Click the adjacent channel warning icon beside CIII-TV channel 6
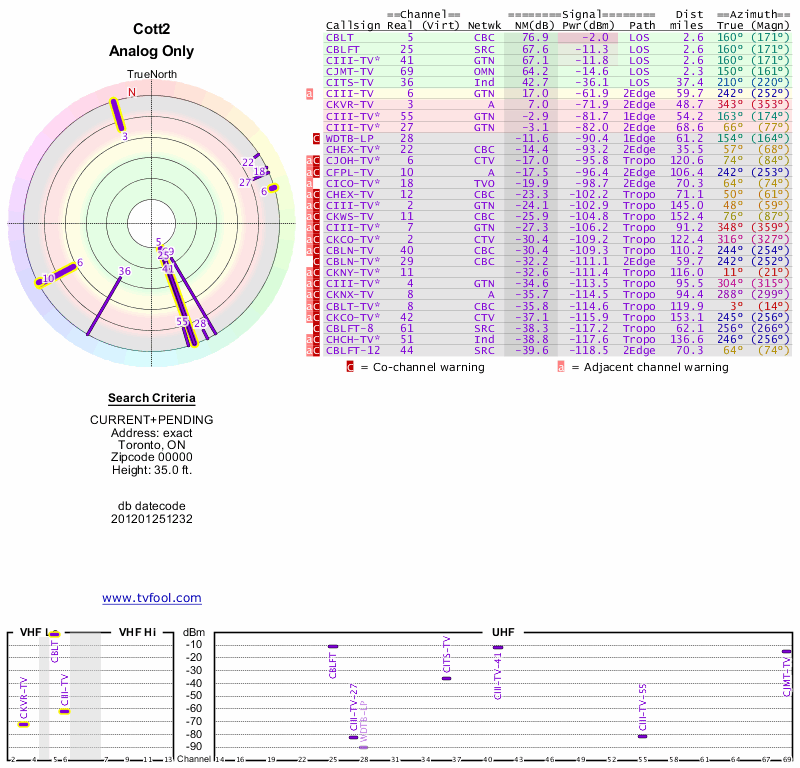Image resolution: width=800 pixels, height=768 pixels. (x=309, y=93)
